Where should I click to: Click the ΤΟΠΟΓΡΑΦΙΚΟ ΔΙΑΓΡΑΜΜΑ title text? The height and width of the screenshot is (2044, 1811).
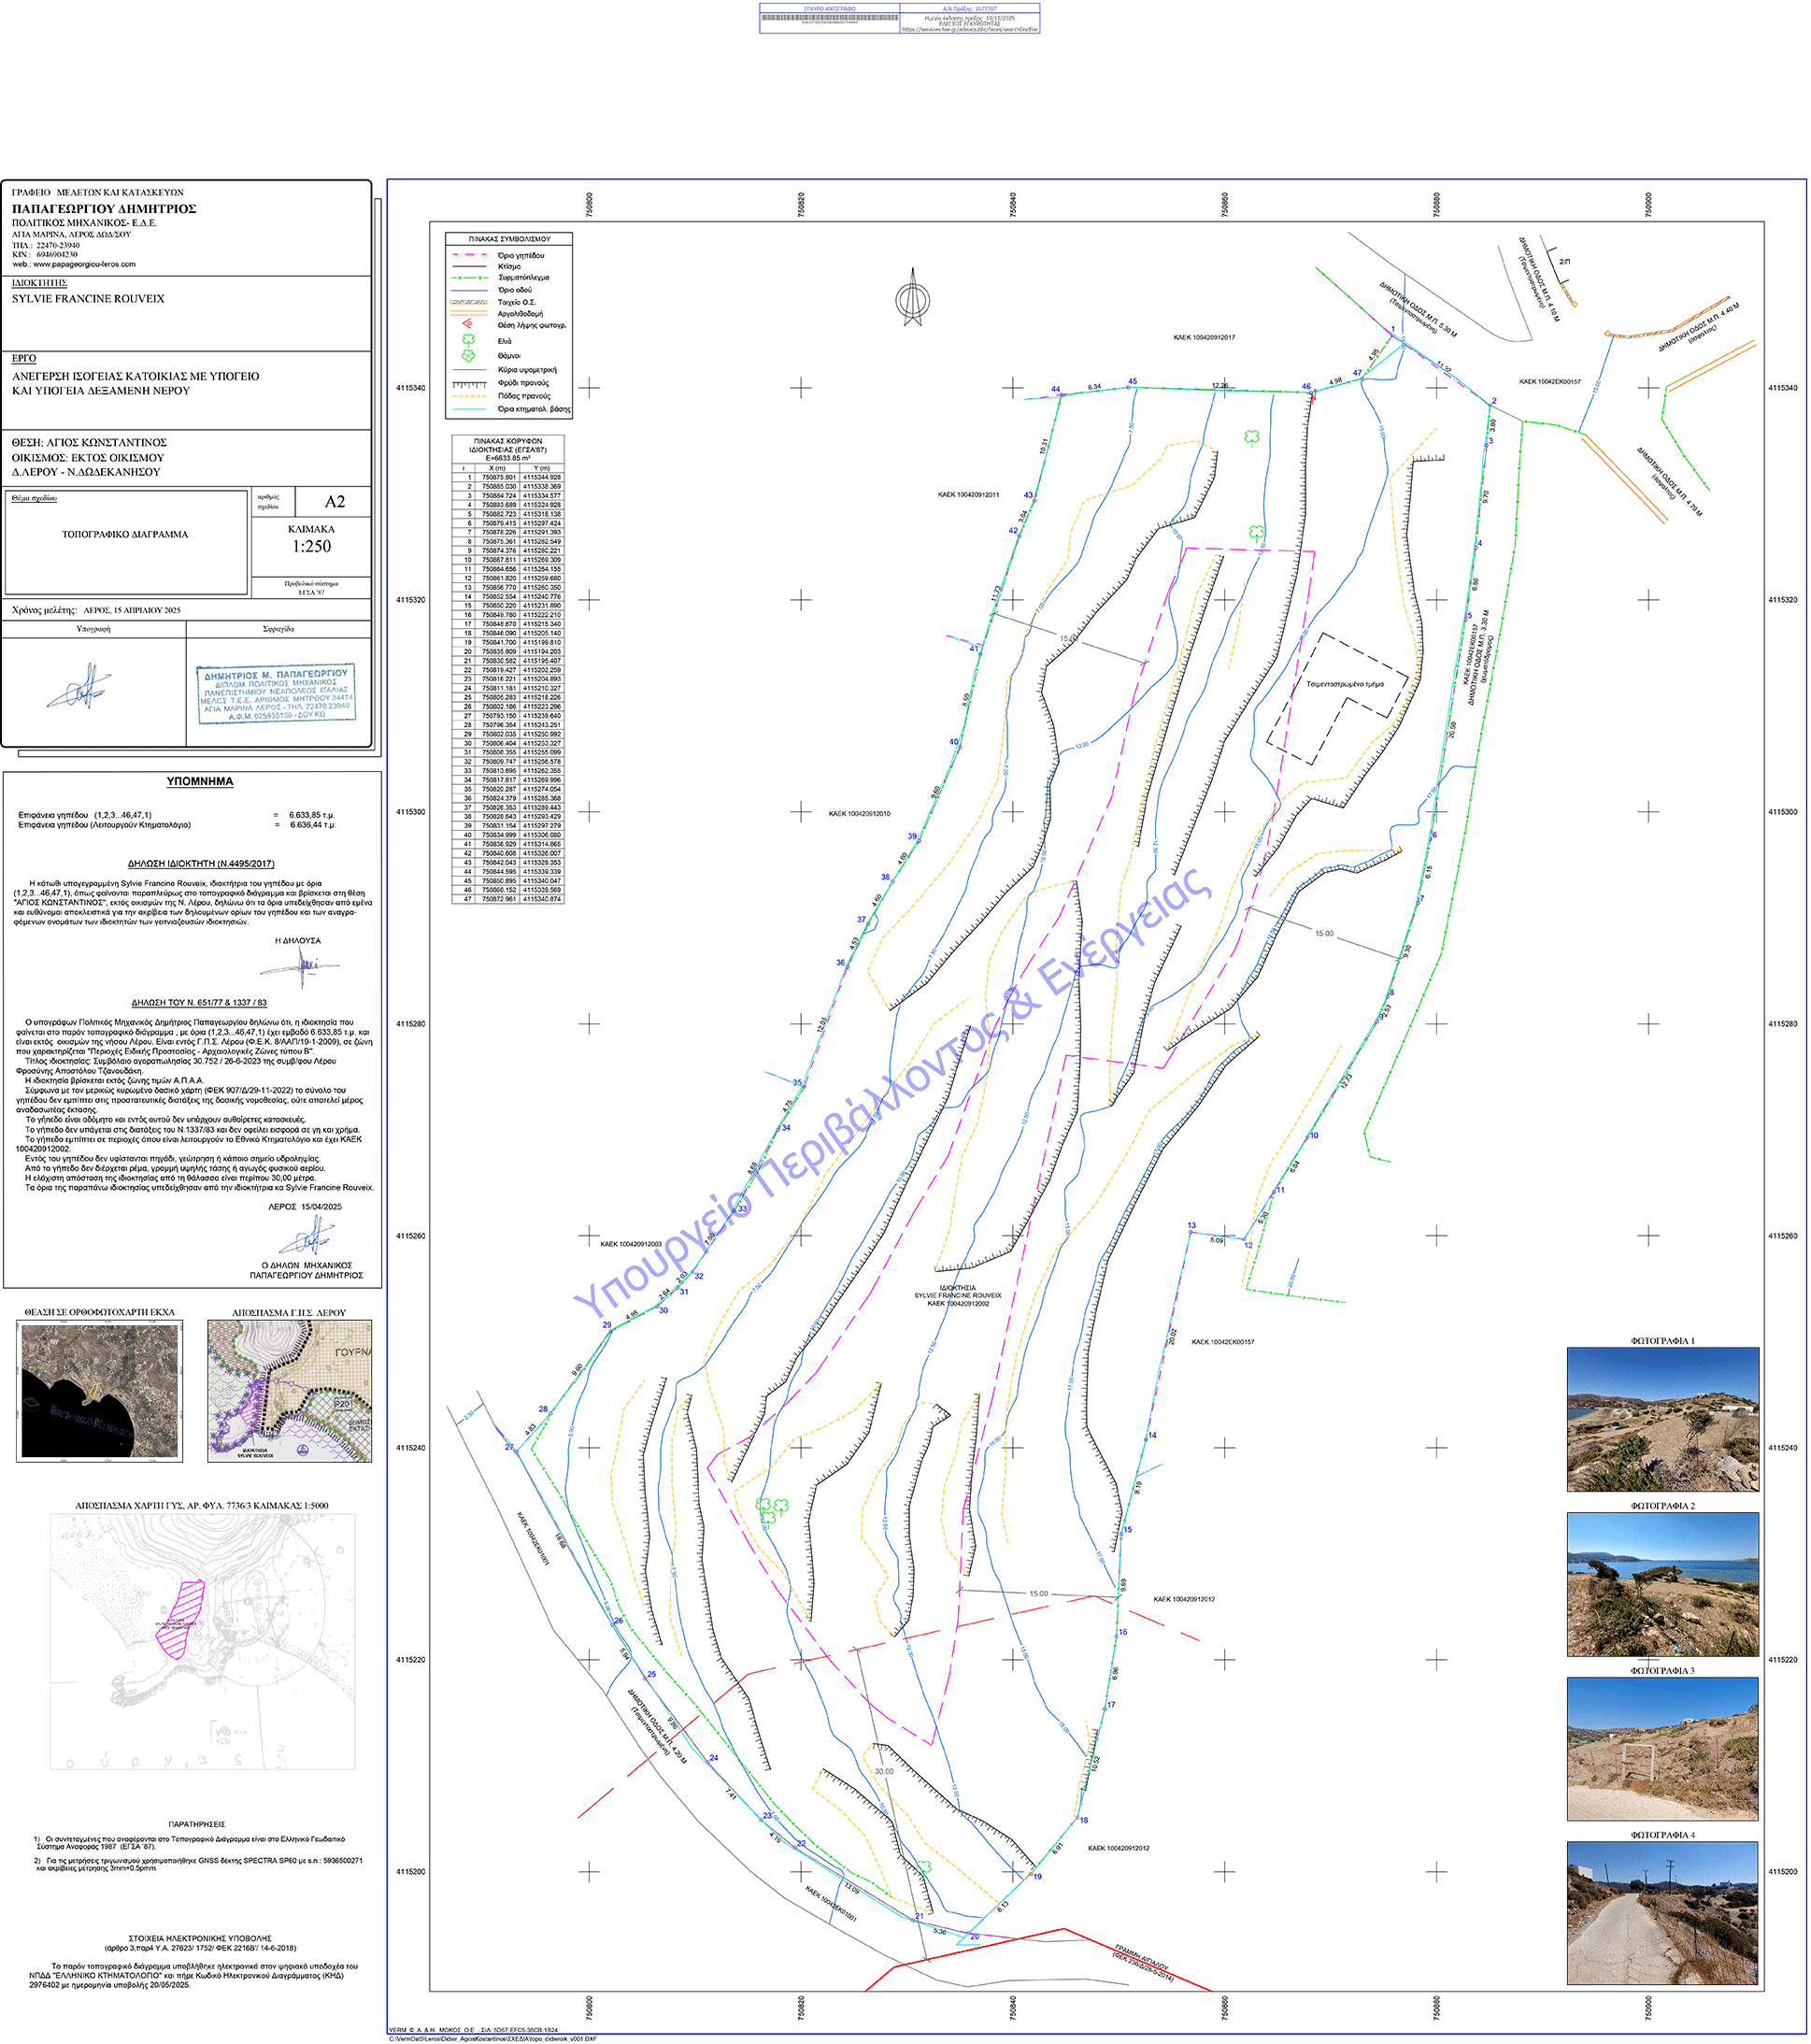coord(125,535)
